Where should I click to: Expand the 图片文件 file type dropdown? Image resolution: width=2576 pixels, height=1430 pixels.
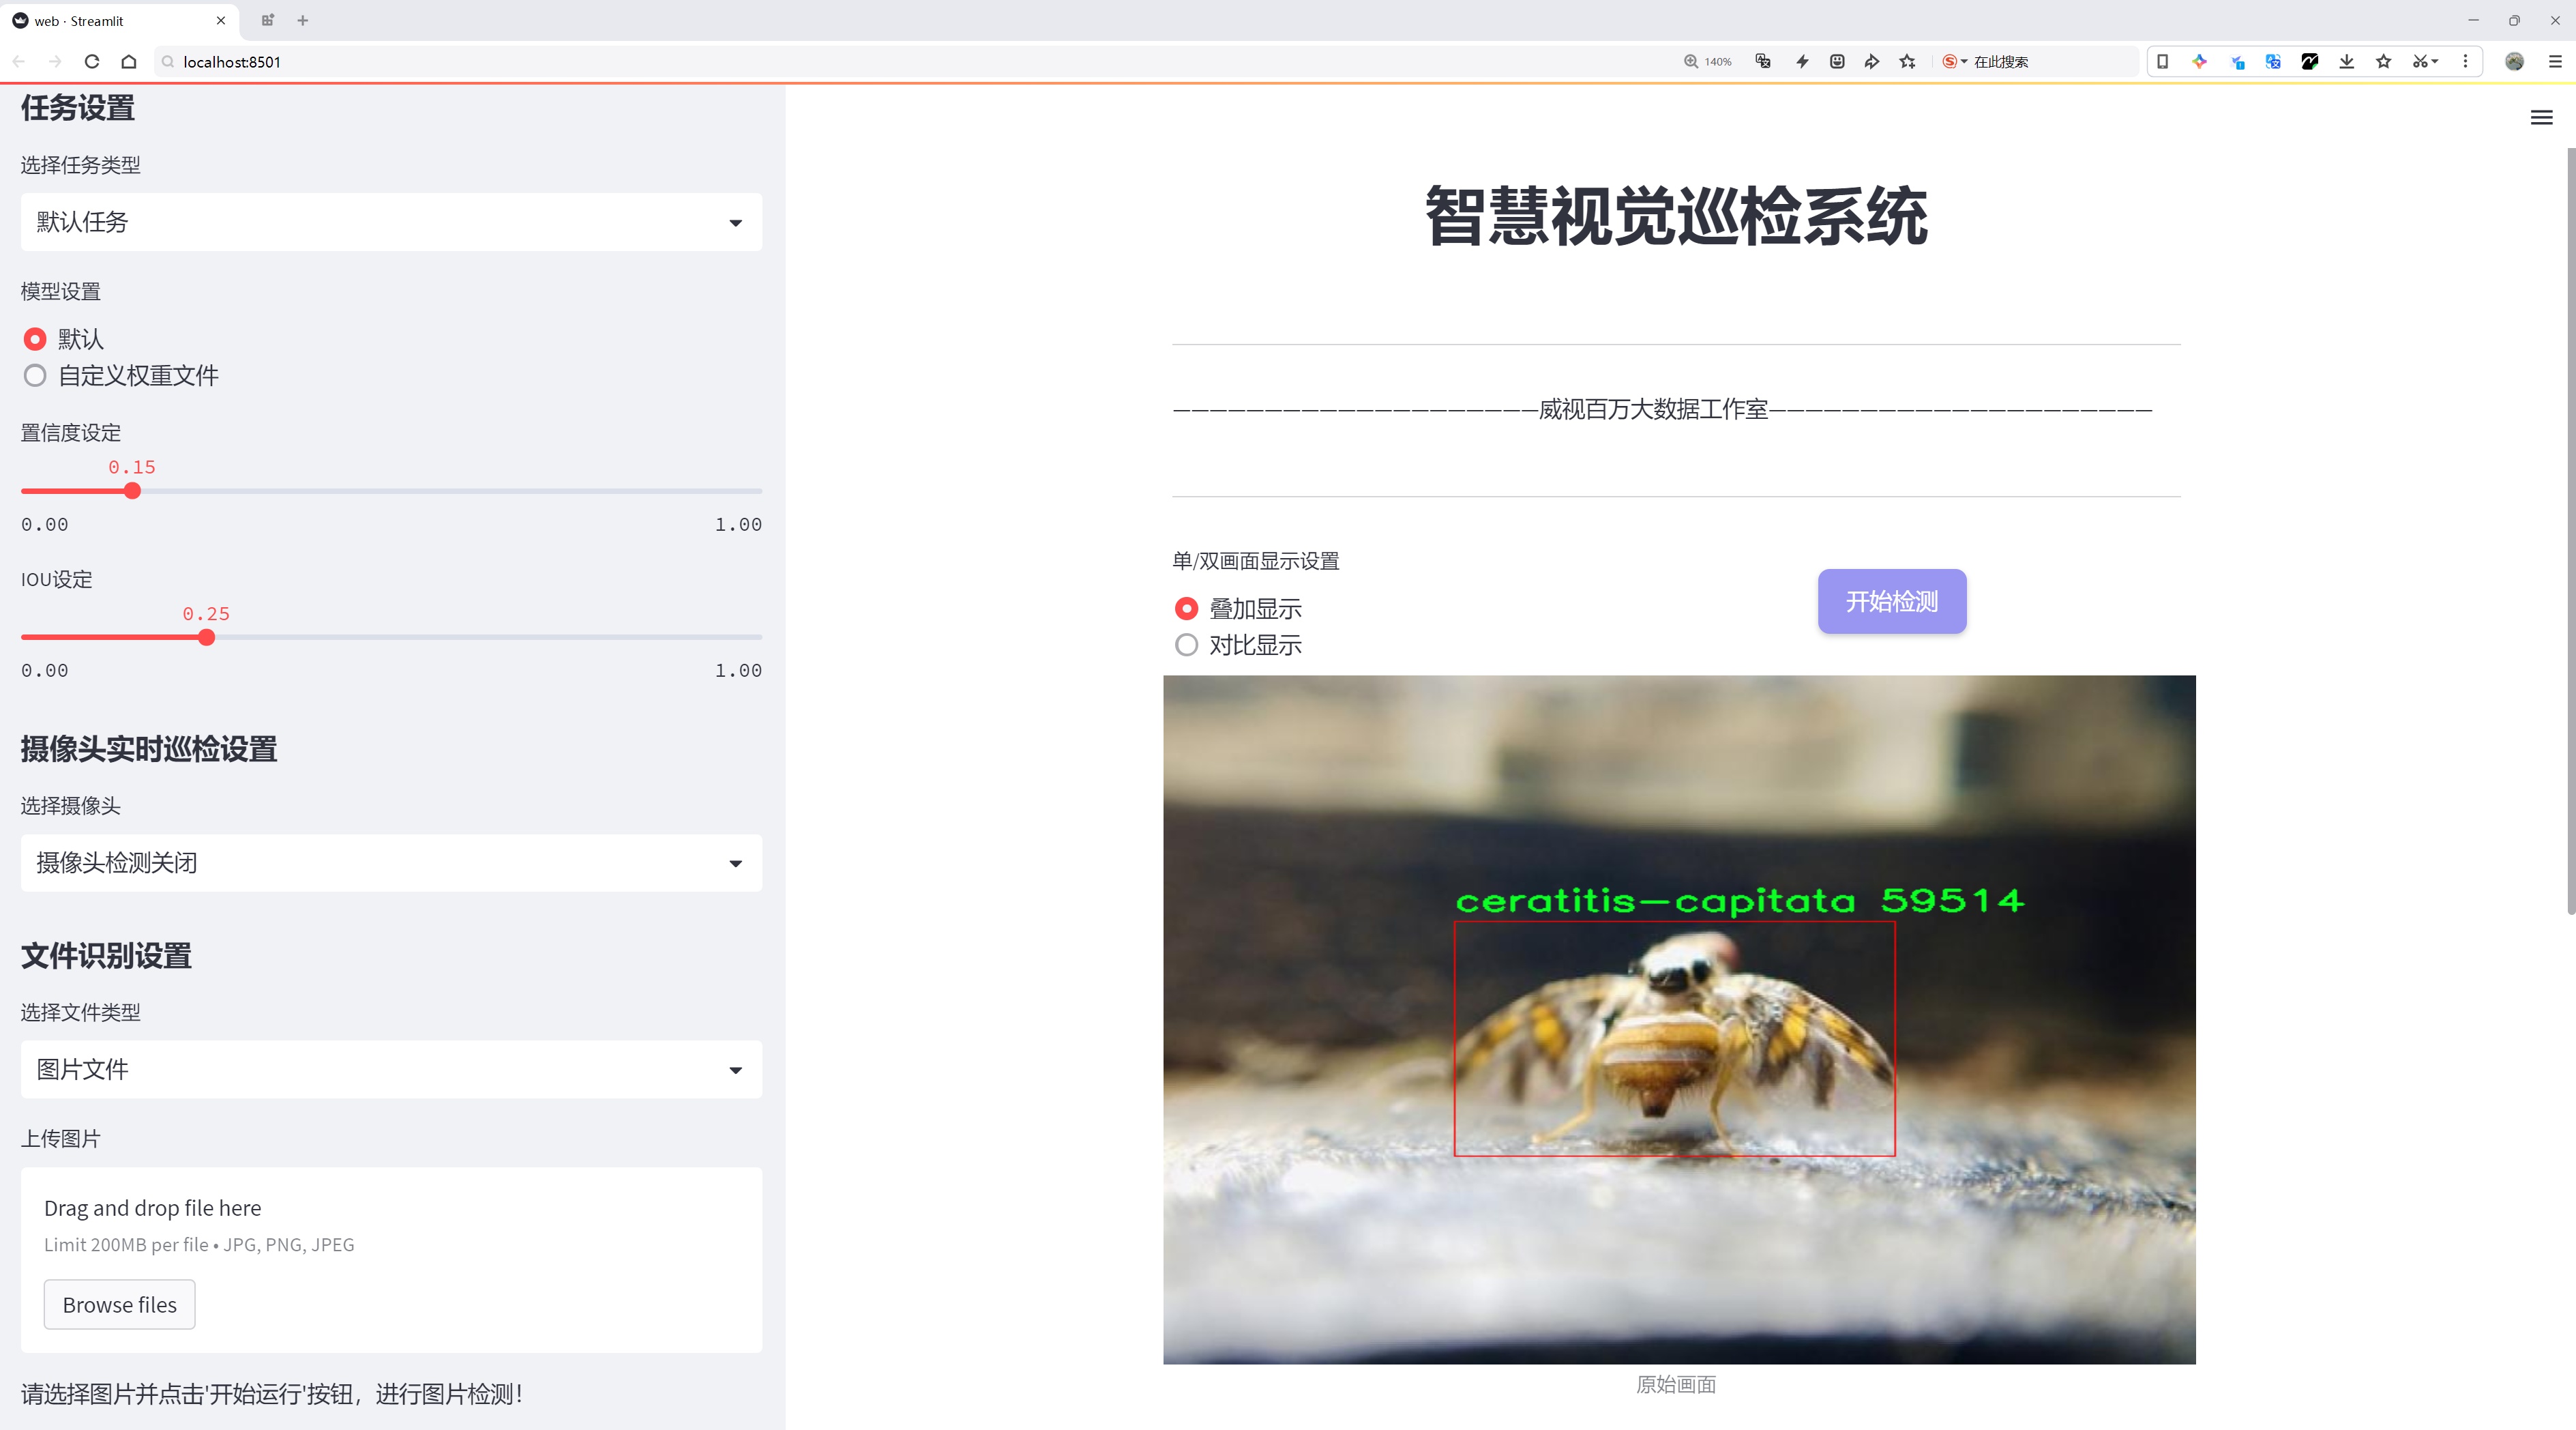391,1070
